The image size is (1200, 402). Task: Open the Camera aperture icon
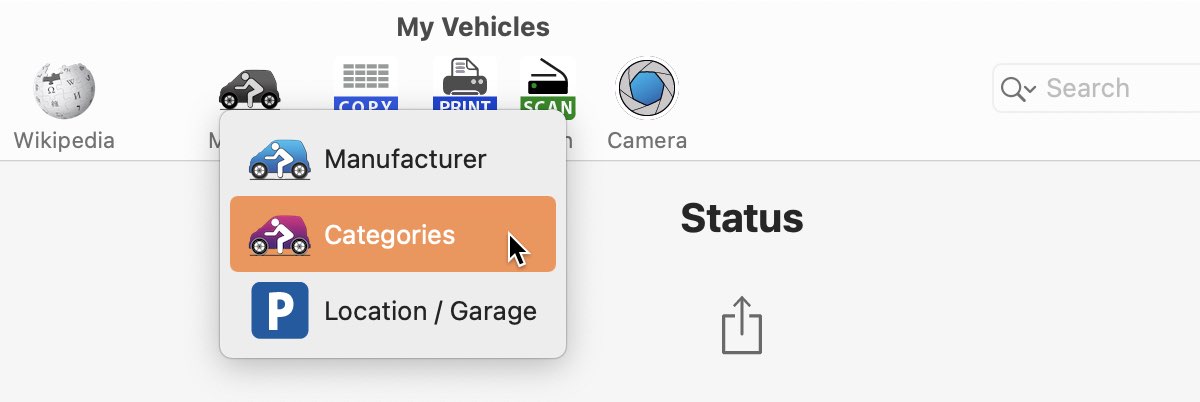coord(647,88)
